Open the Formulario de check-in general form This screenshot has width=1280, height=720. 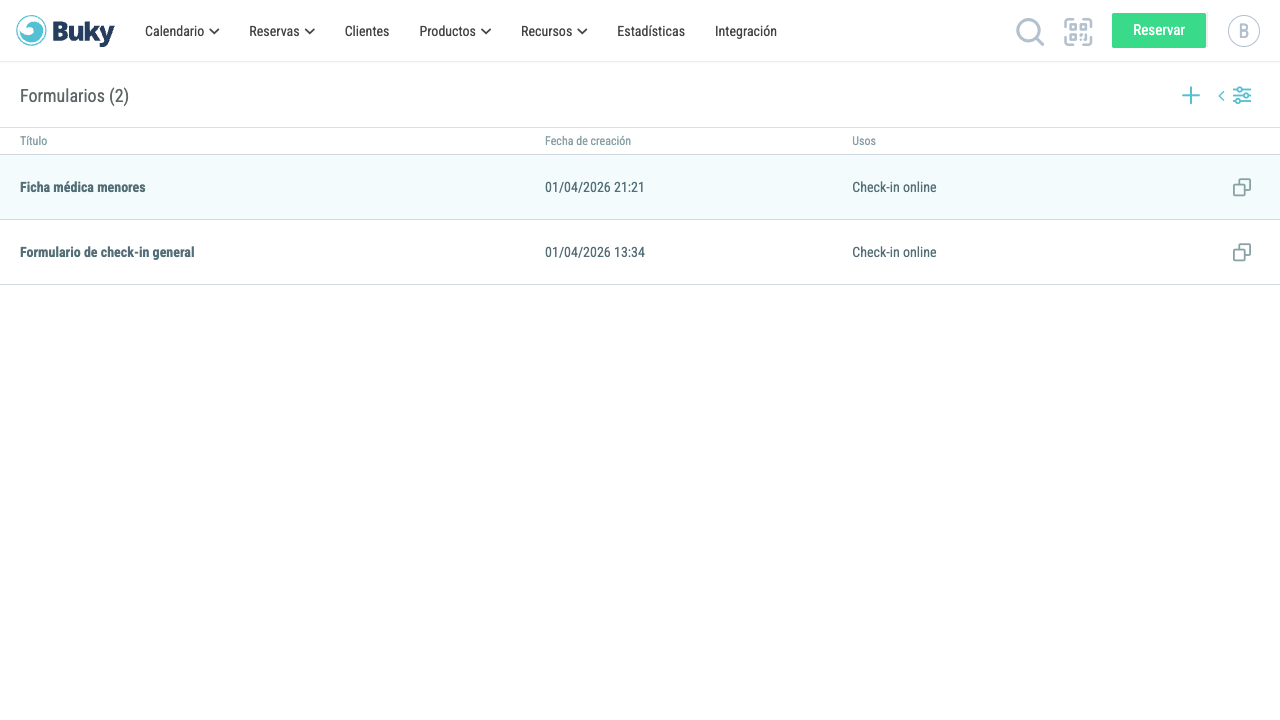coord(107,252)
